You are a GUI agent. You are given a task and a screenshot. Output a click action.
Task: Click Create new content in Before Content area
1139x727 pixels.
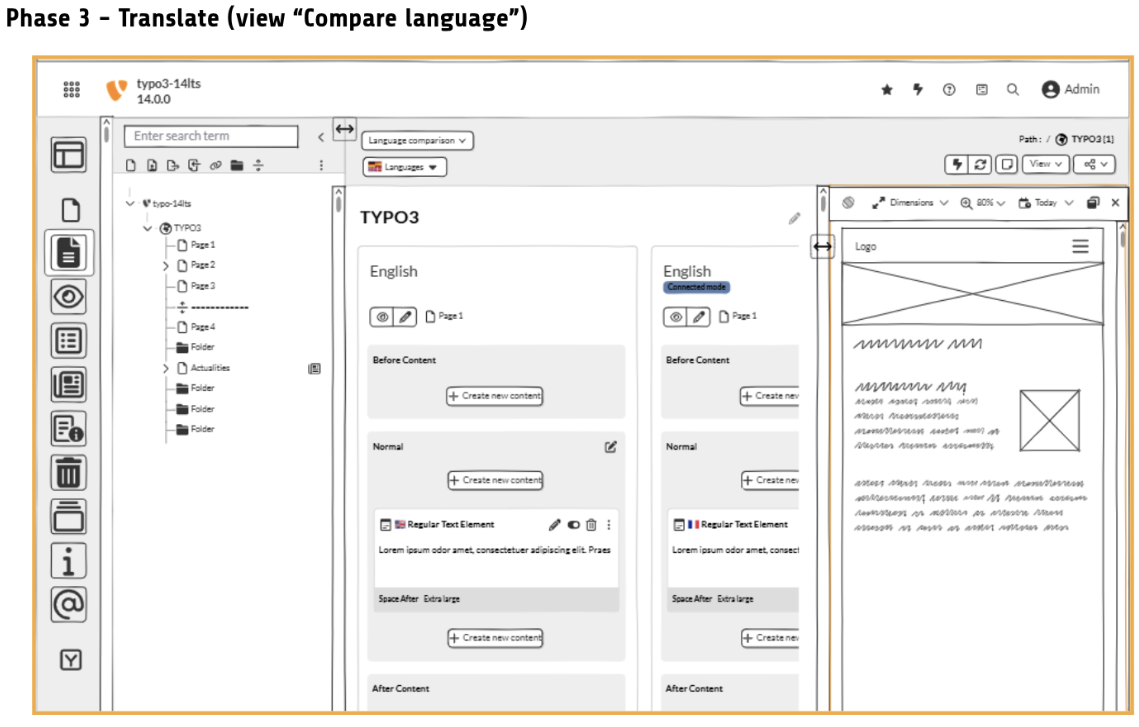click(495, 396)
